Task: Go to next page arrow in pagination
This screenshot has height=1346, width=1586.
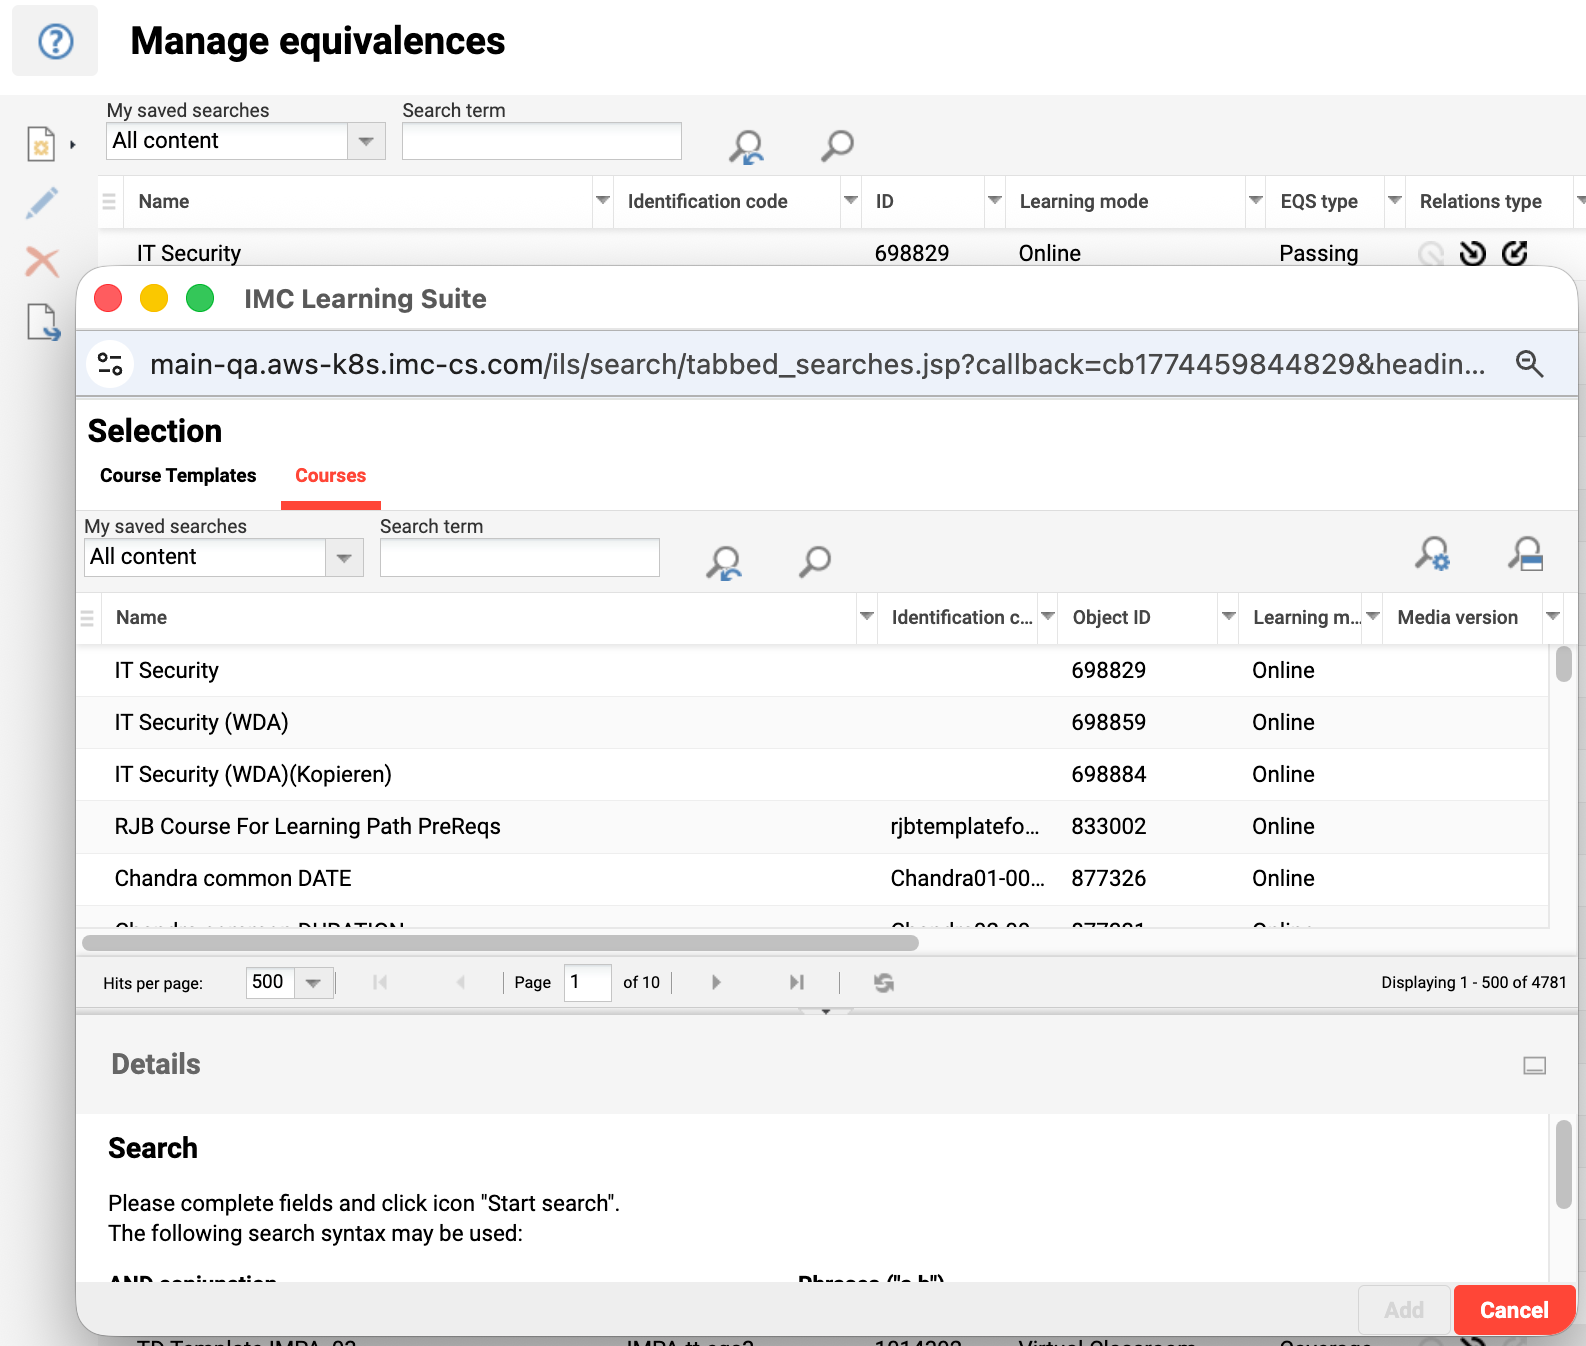Action: pos(716,983)
